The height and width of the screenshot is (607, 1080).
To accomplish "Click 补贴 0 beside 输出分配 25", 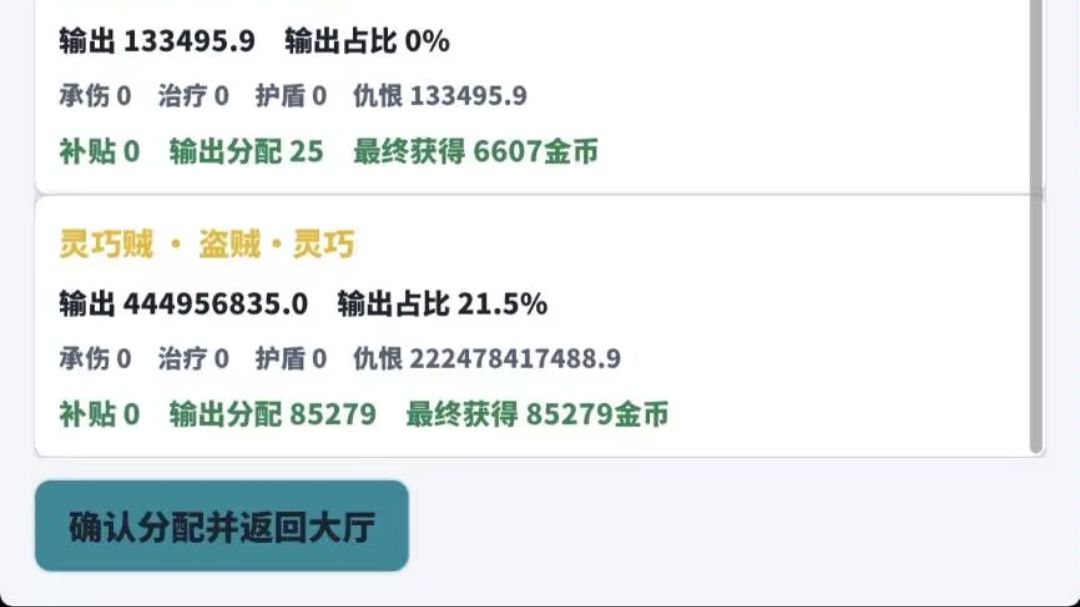I will 99,152.
